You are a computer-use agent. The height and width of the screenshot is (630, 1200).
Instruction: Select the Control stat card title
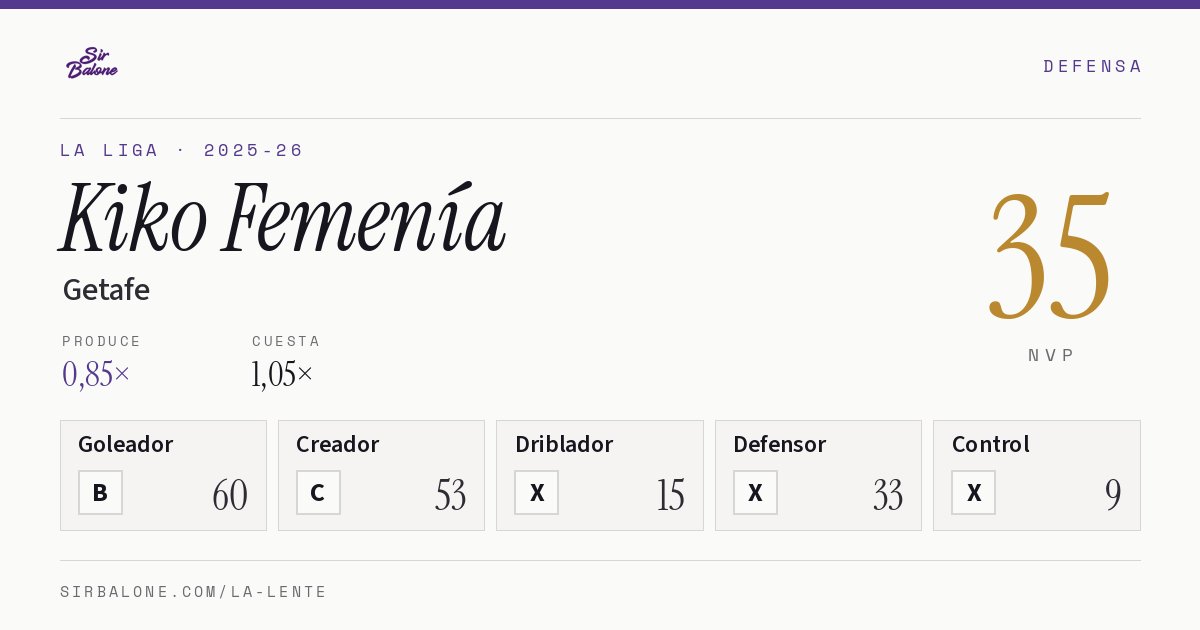990,444
